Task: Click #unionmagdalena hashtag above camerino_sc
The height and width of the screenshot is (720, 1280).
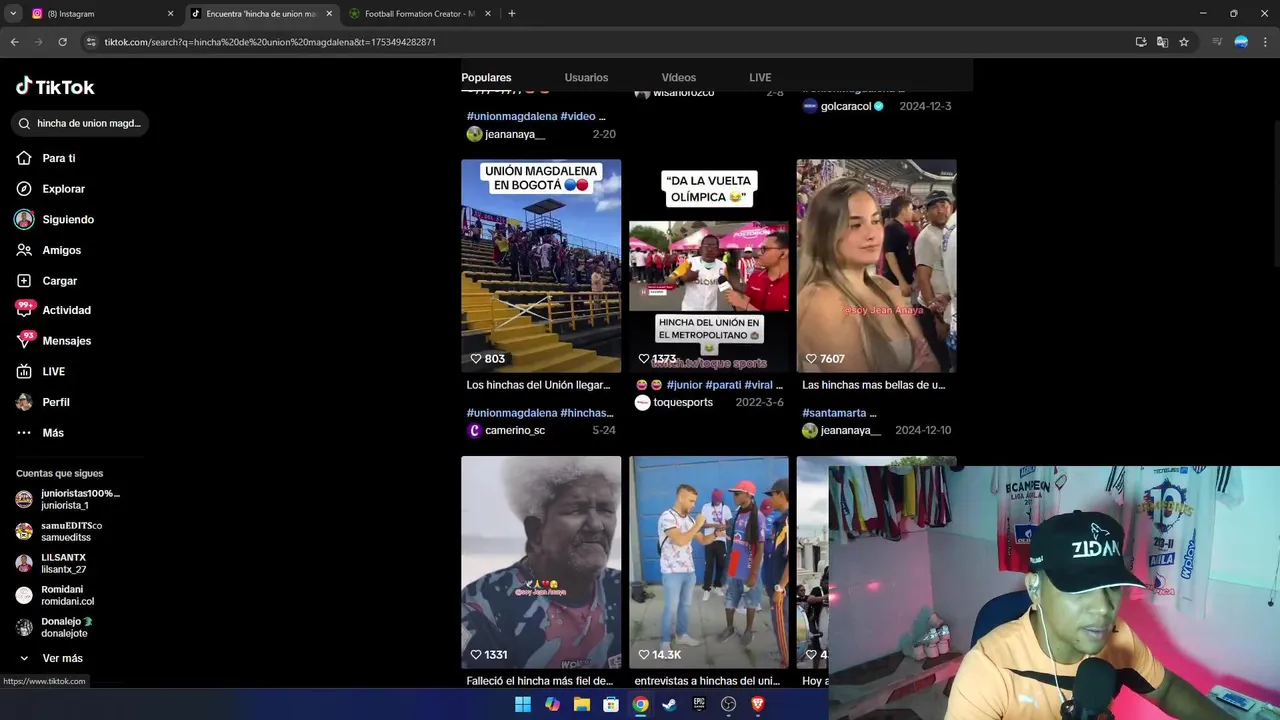Action: tap(512, 413)
